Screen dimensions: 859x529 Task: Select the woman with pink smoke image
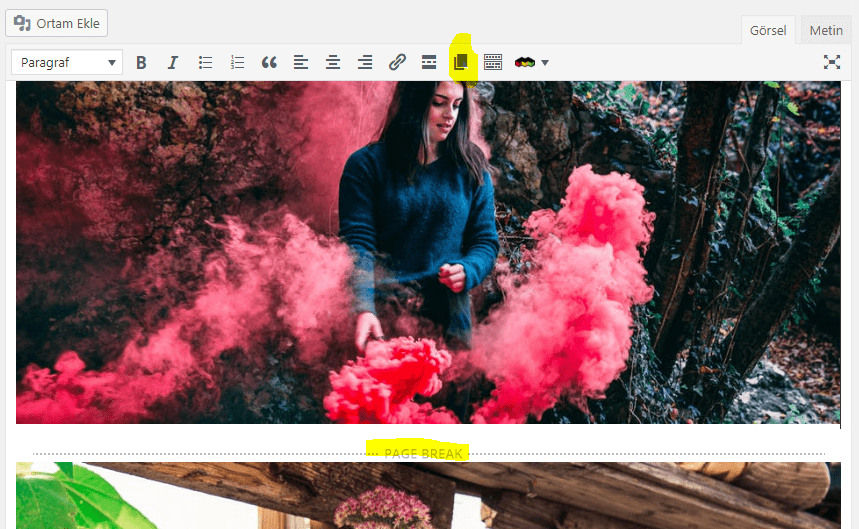[428, 252]
